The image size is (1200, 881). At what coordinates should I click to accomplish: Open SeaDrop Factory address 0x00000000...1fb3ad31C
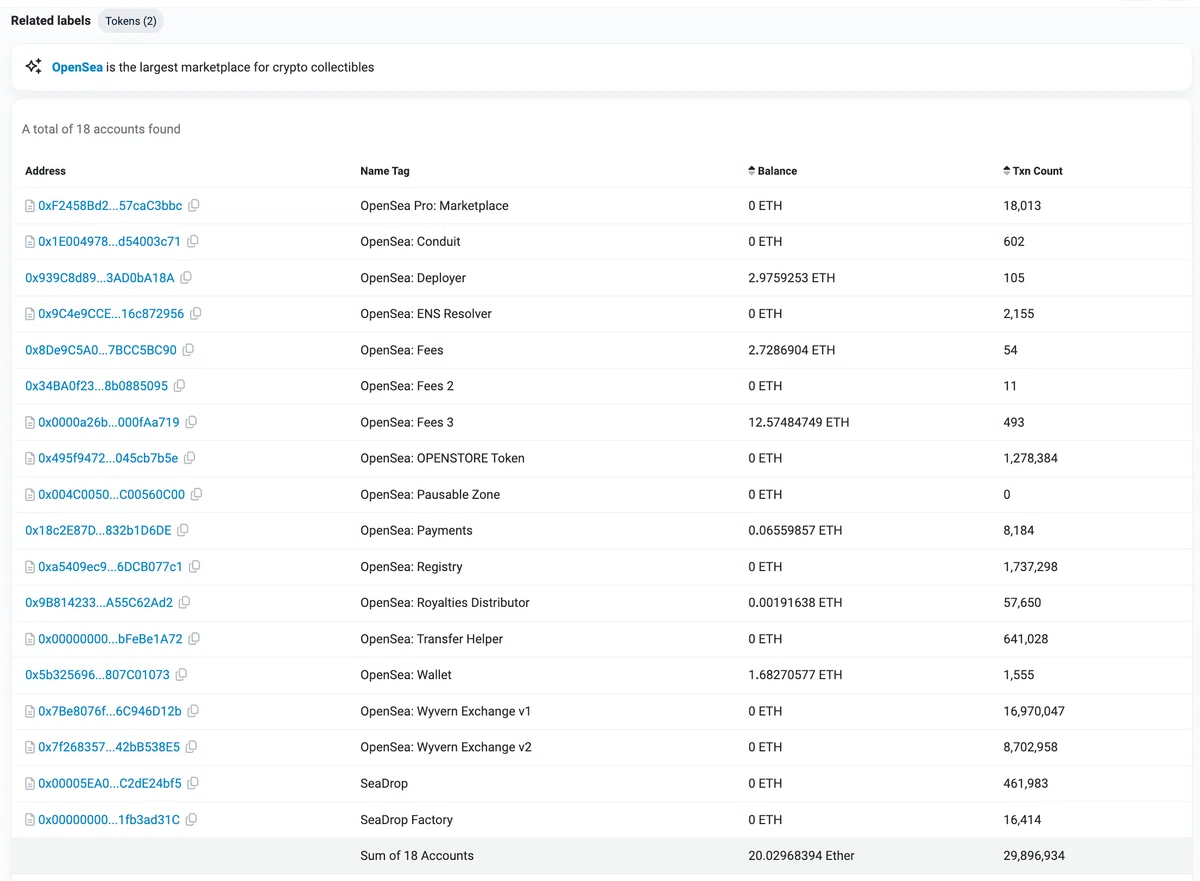point(109,819)
